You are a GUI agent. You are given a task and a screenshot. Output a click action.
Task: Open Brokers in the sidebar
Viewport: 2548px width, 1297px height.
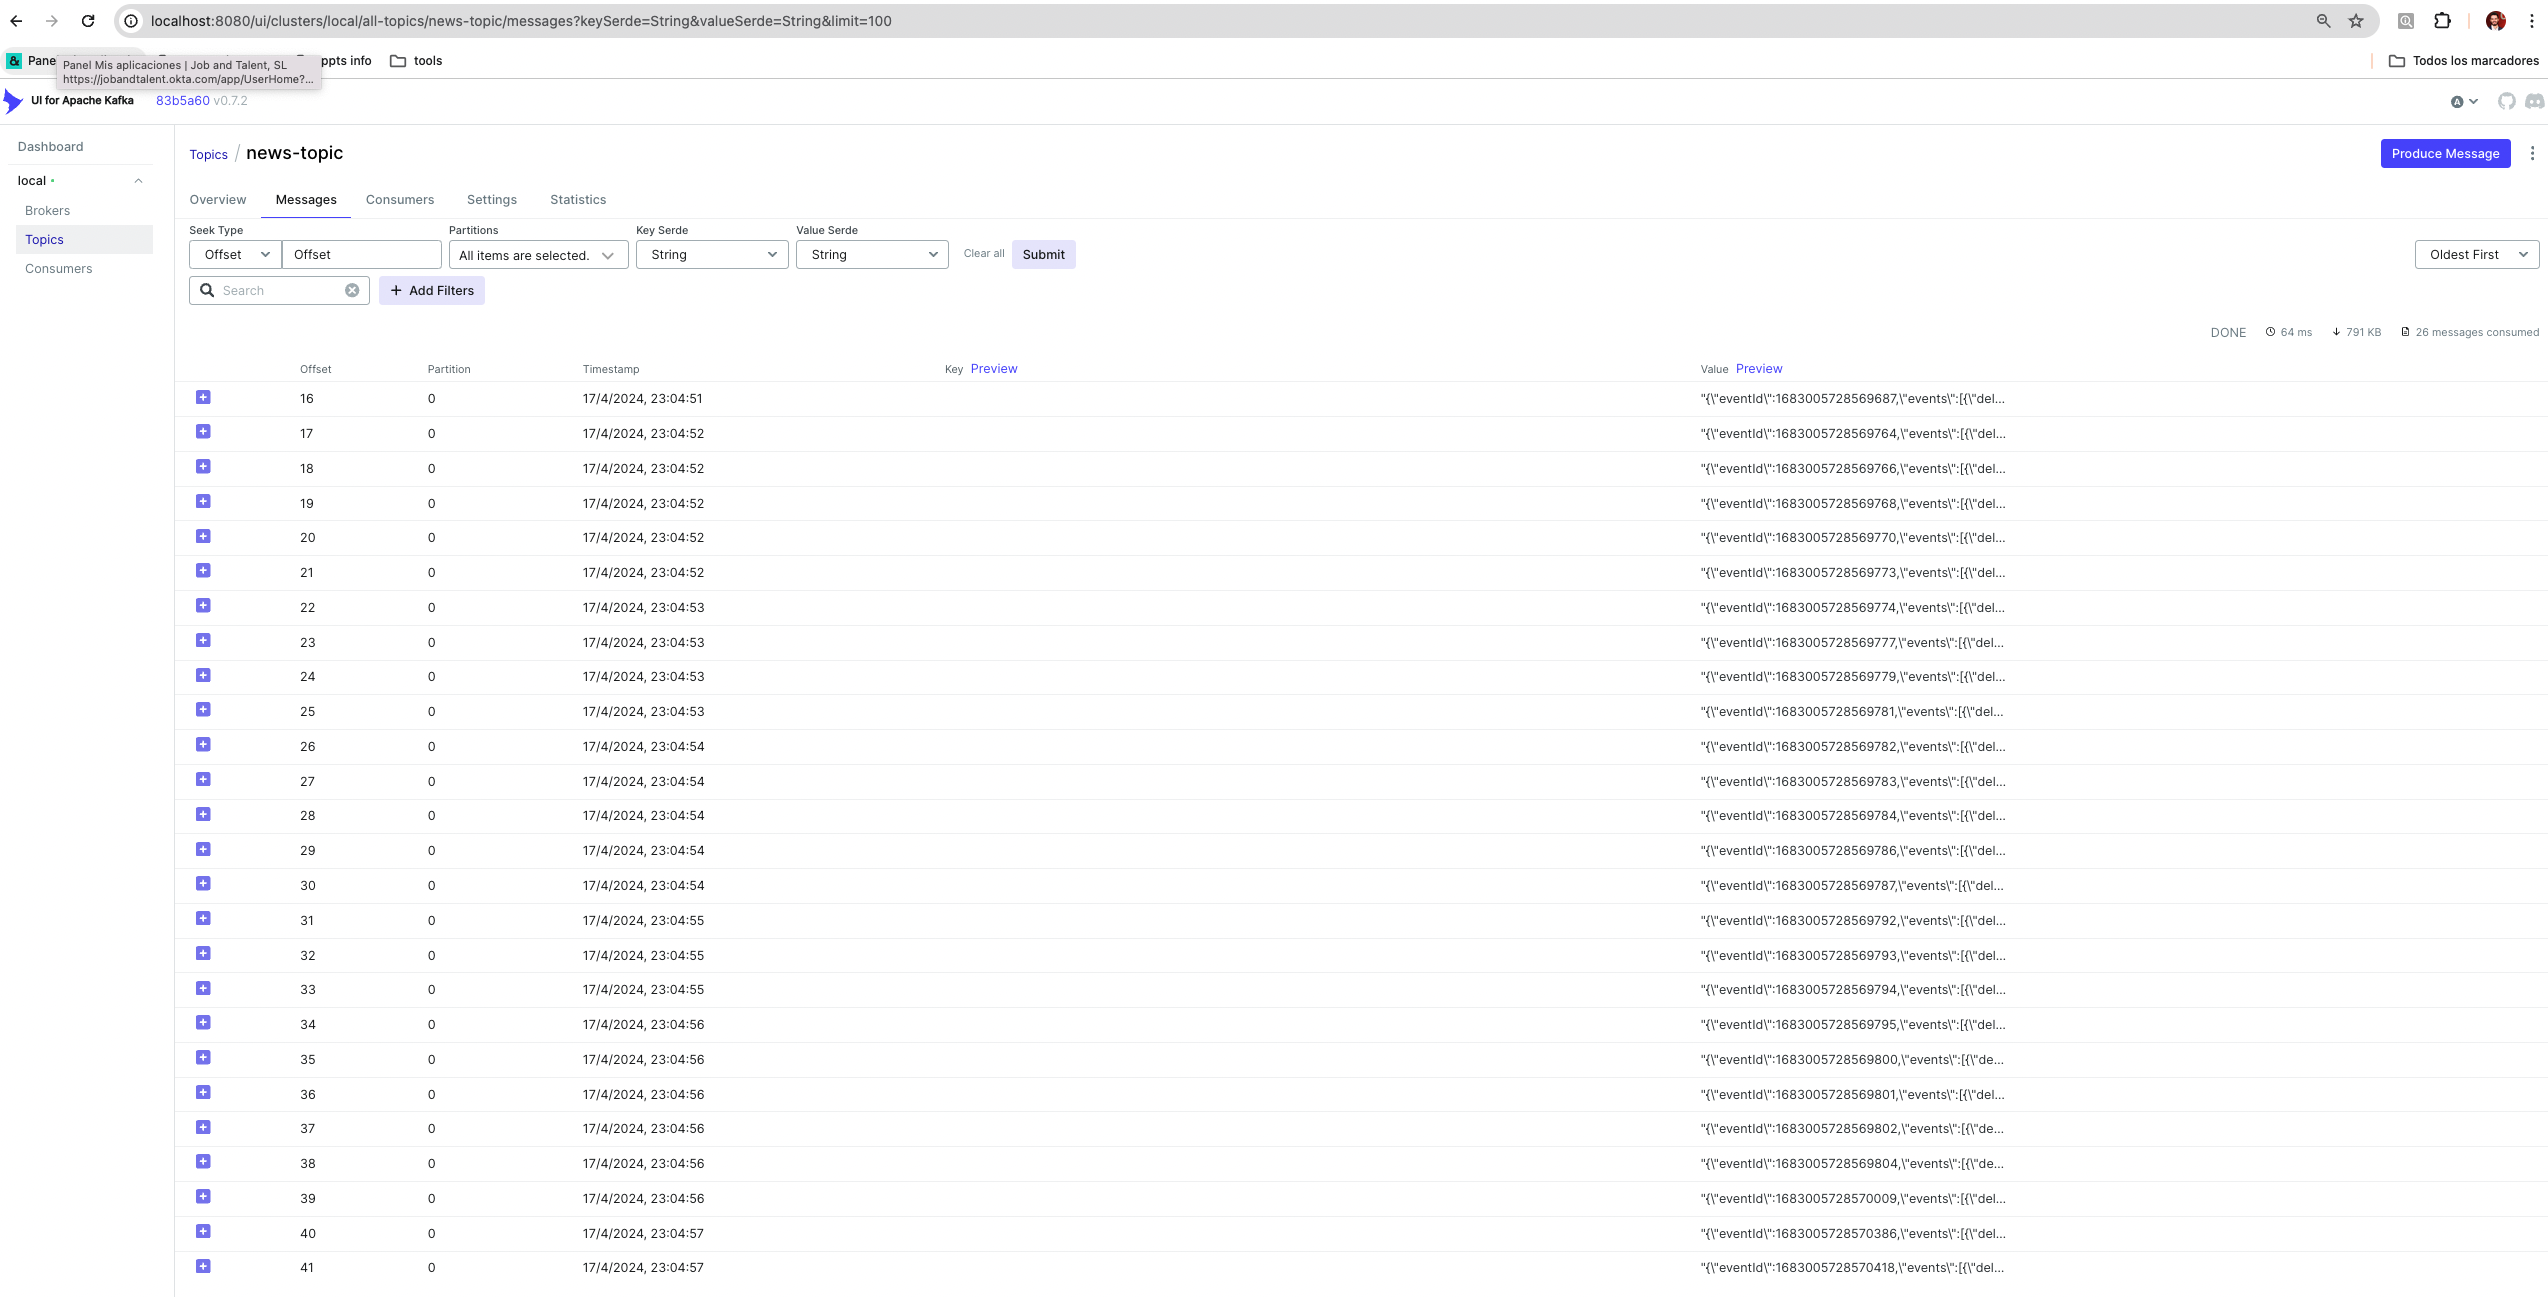click(47, 211)
